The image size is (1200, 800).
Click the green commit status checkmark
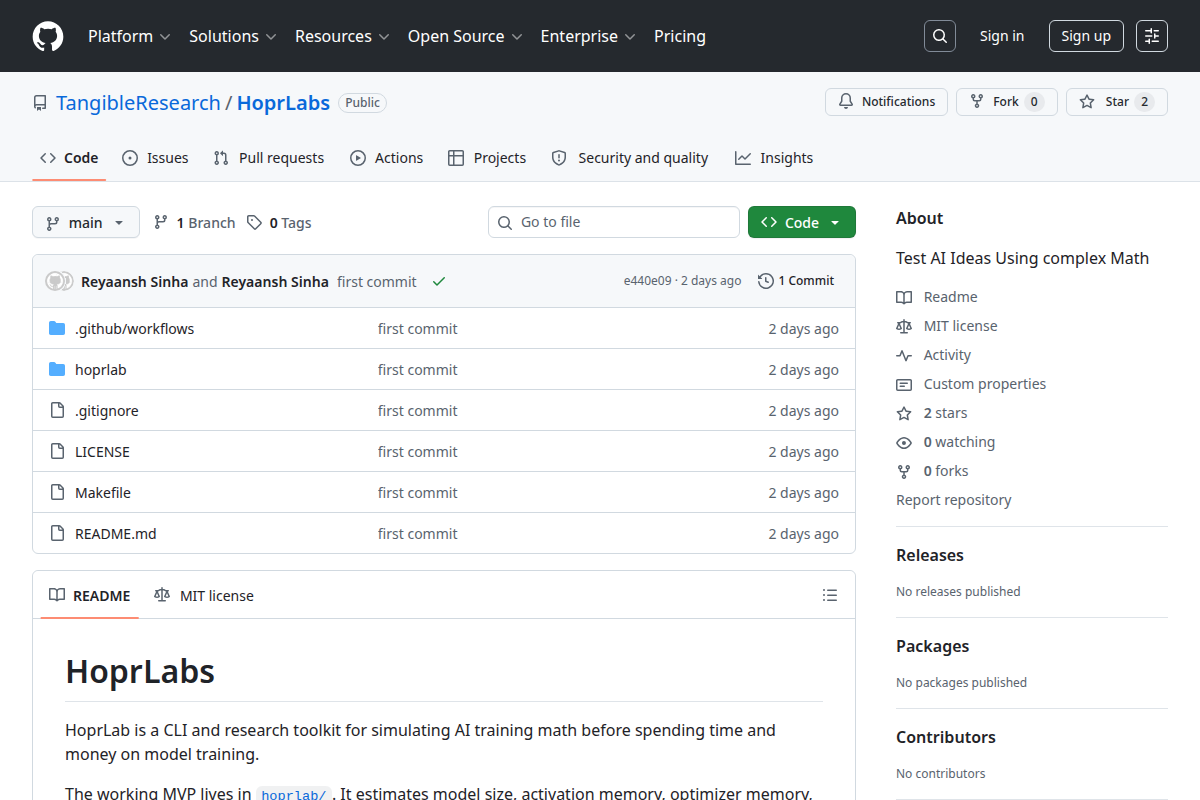(x=438, y=282)
